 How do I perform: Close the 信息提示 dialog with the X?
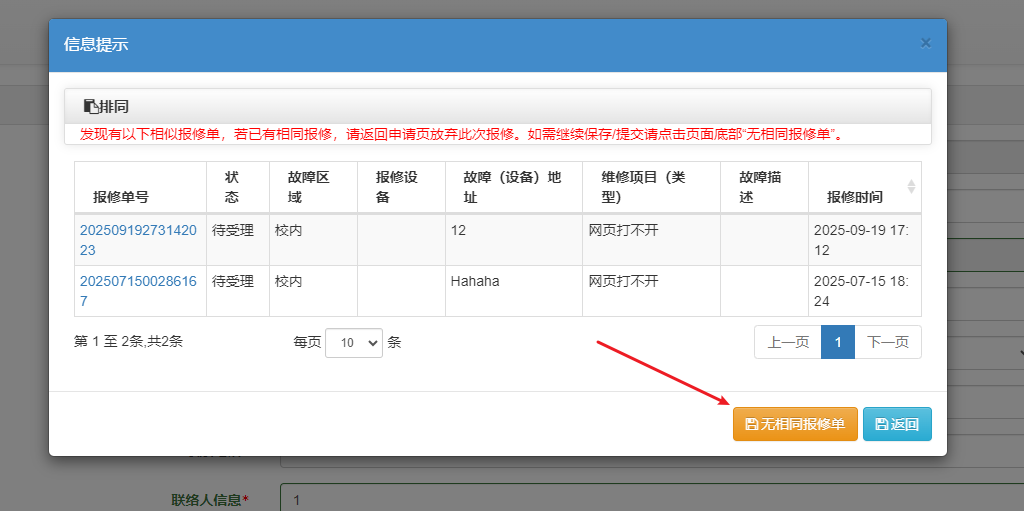(925, 43)
